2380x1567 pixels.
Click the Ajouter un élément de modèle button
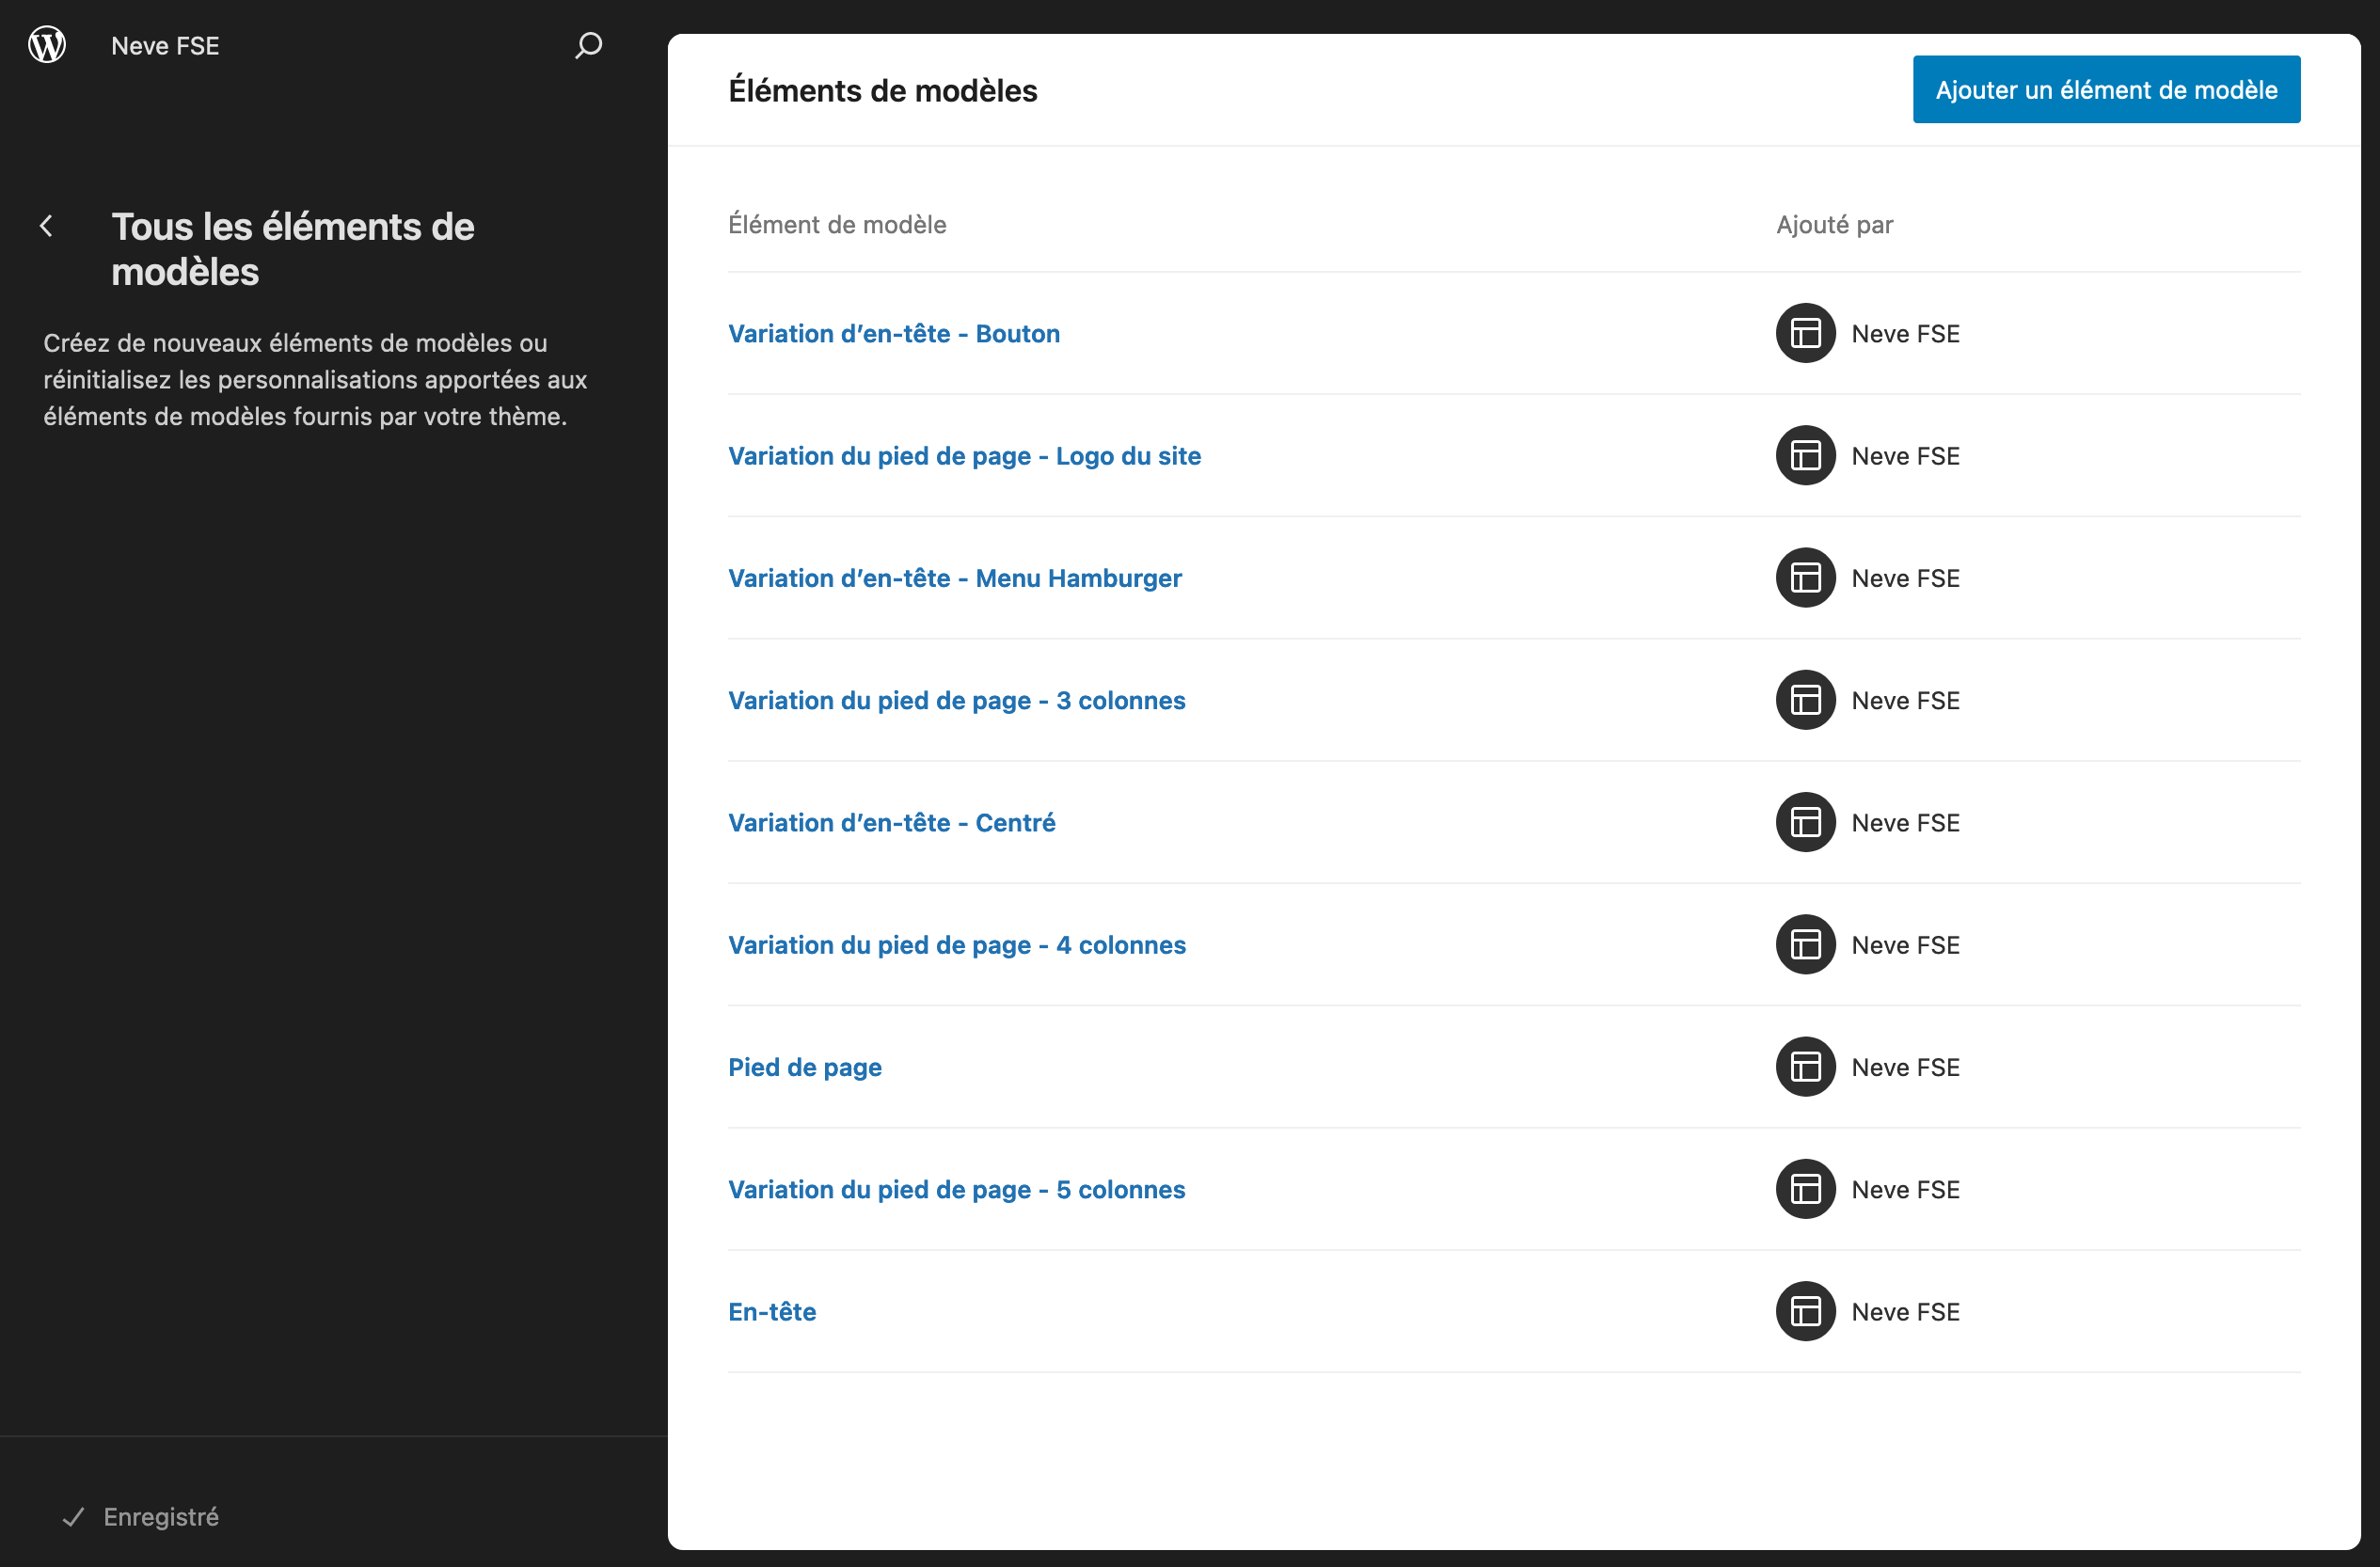point(2106,90)
